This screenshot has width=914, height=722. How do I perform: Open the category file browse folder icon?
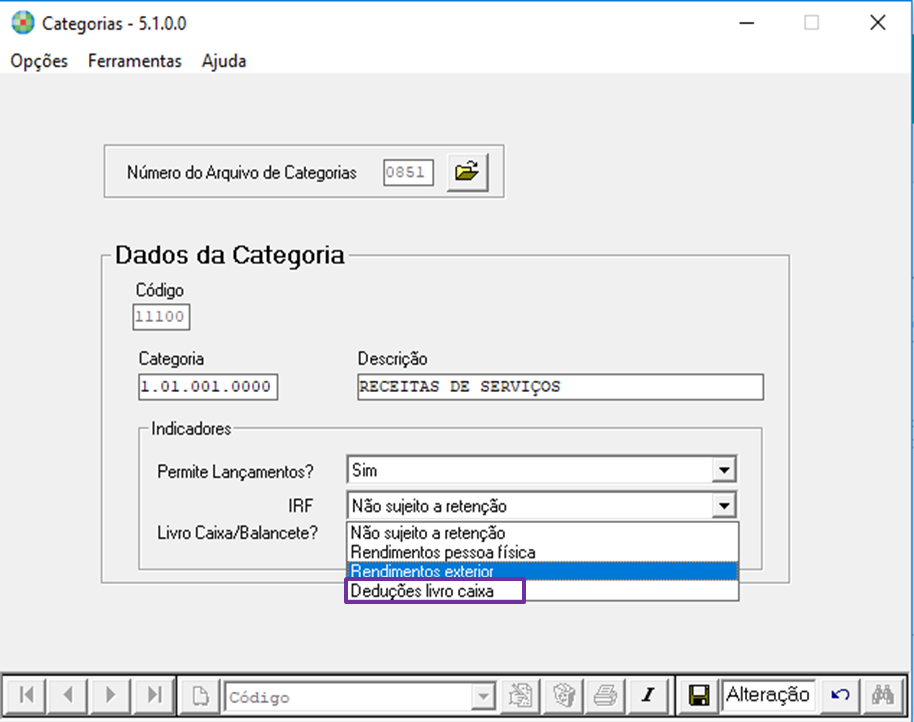[467, 172]
